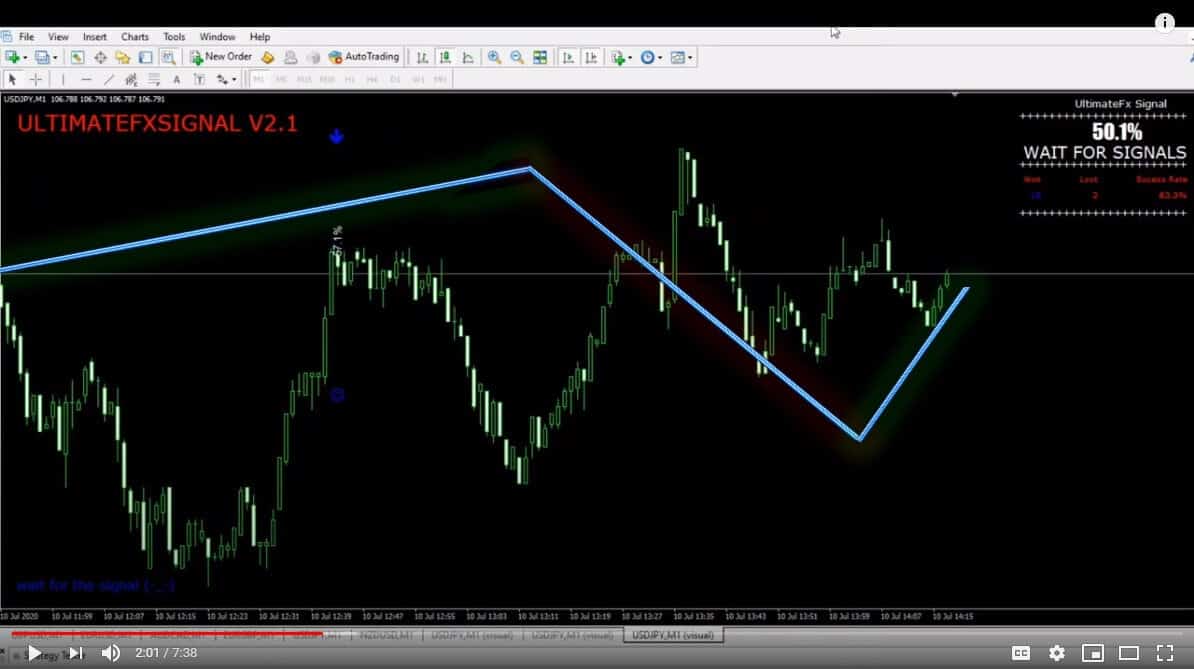Switch chart to candlestick view

(x=443, y=57)
